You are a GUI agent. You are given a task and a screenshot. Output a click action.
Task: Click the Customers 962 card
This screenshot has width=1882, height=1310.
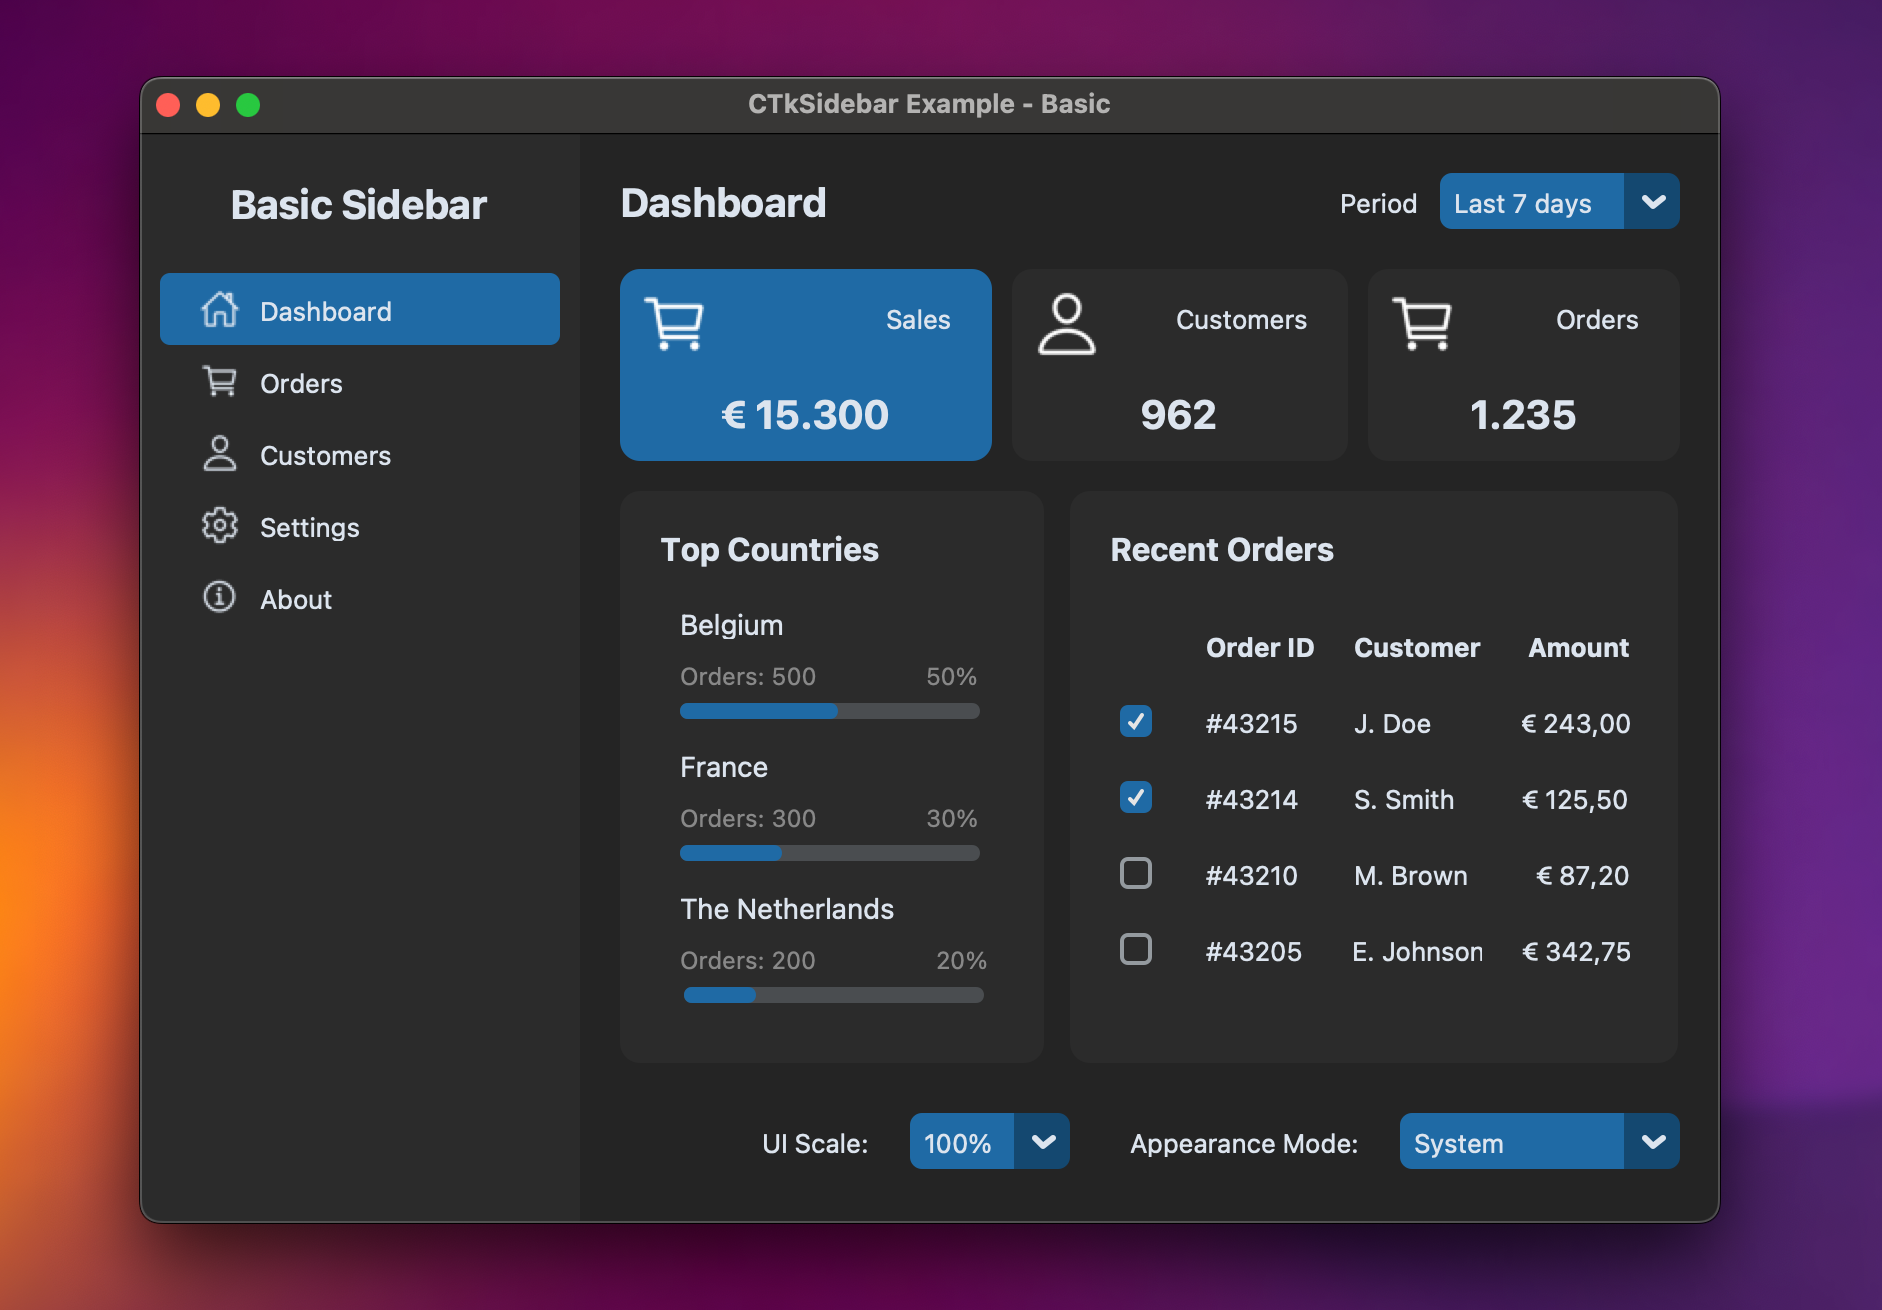click(x=1180, y=365)
